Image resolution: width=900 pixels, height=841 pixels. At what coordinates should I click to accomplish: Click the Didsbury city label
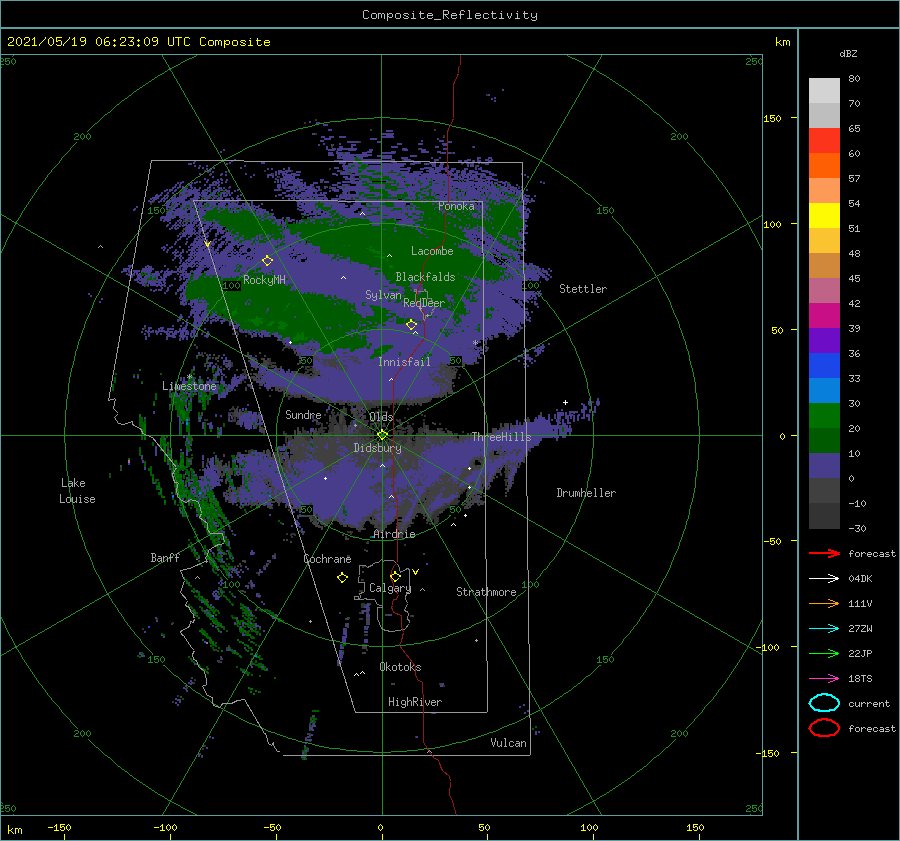tap(378, 448)
